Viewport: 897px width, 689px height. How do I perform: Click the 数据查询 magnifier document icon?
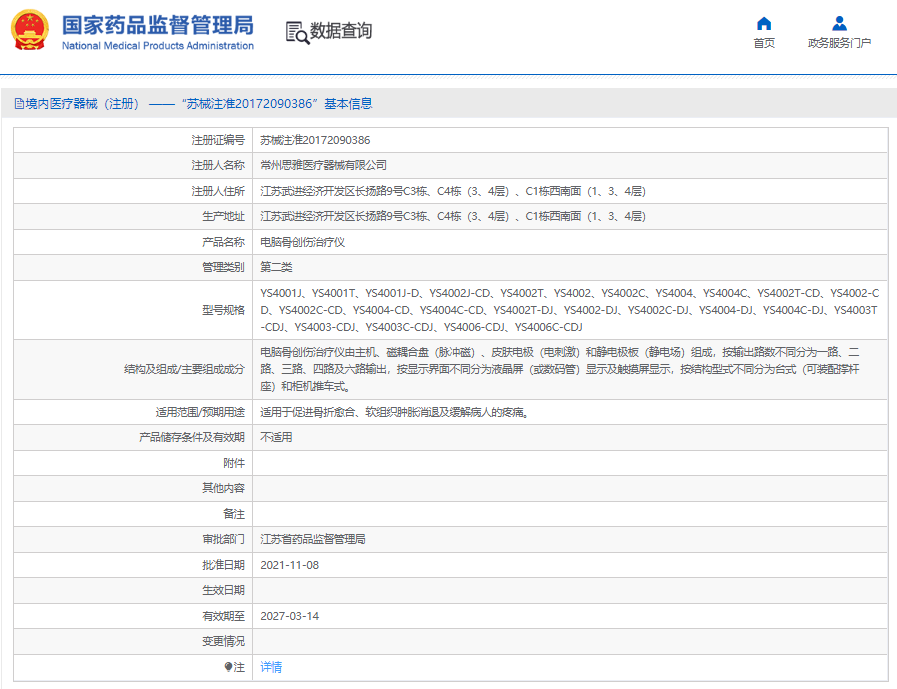click(x=297, y=32)
